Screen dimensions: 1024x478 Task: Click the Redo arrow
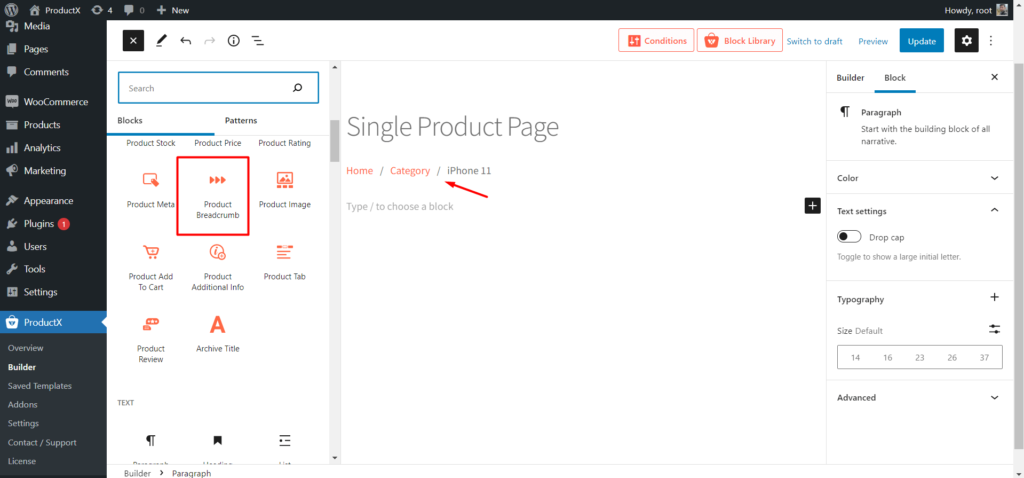click(x=210, y=40)
